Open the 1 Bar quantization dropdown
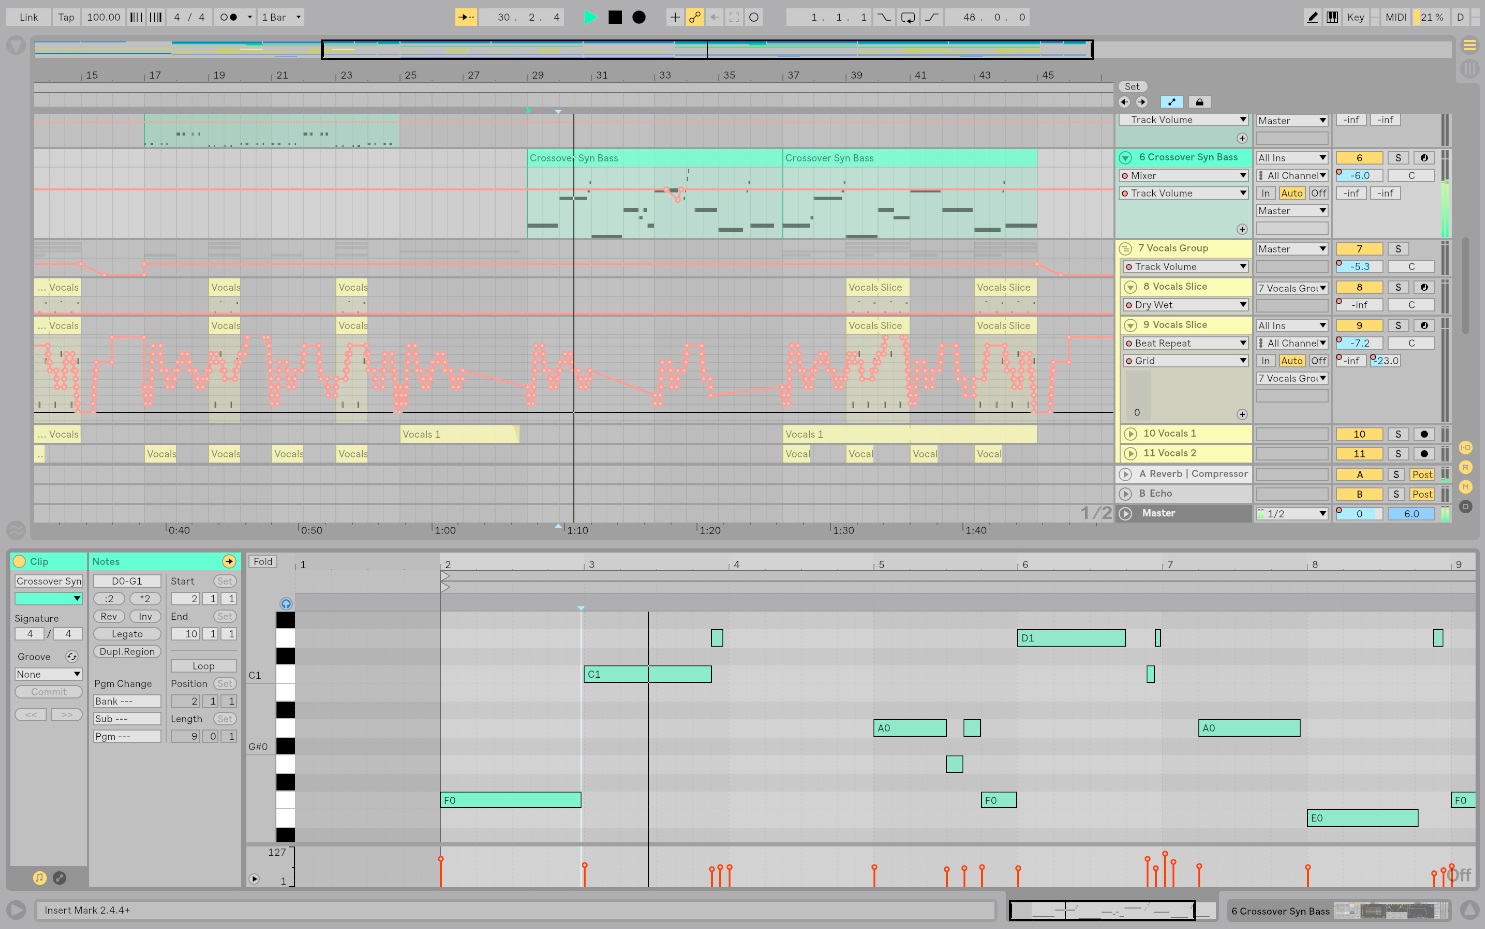Screen dimensions: 1485x929 point(281,17)
